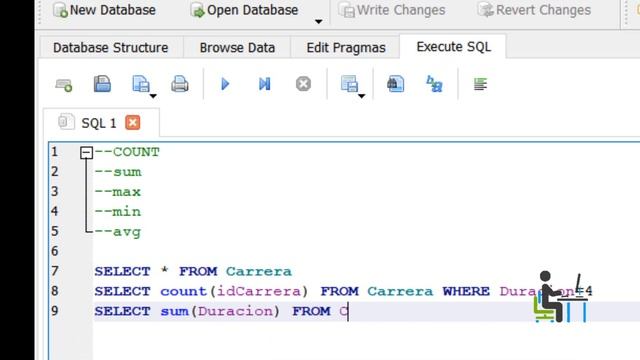Click the Open Database button

244,10
